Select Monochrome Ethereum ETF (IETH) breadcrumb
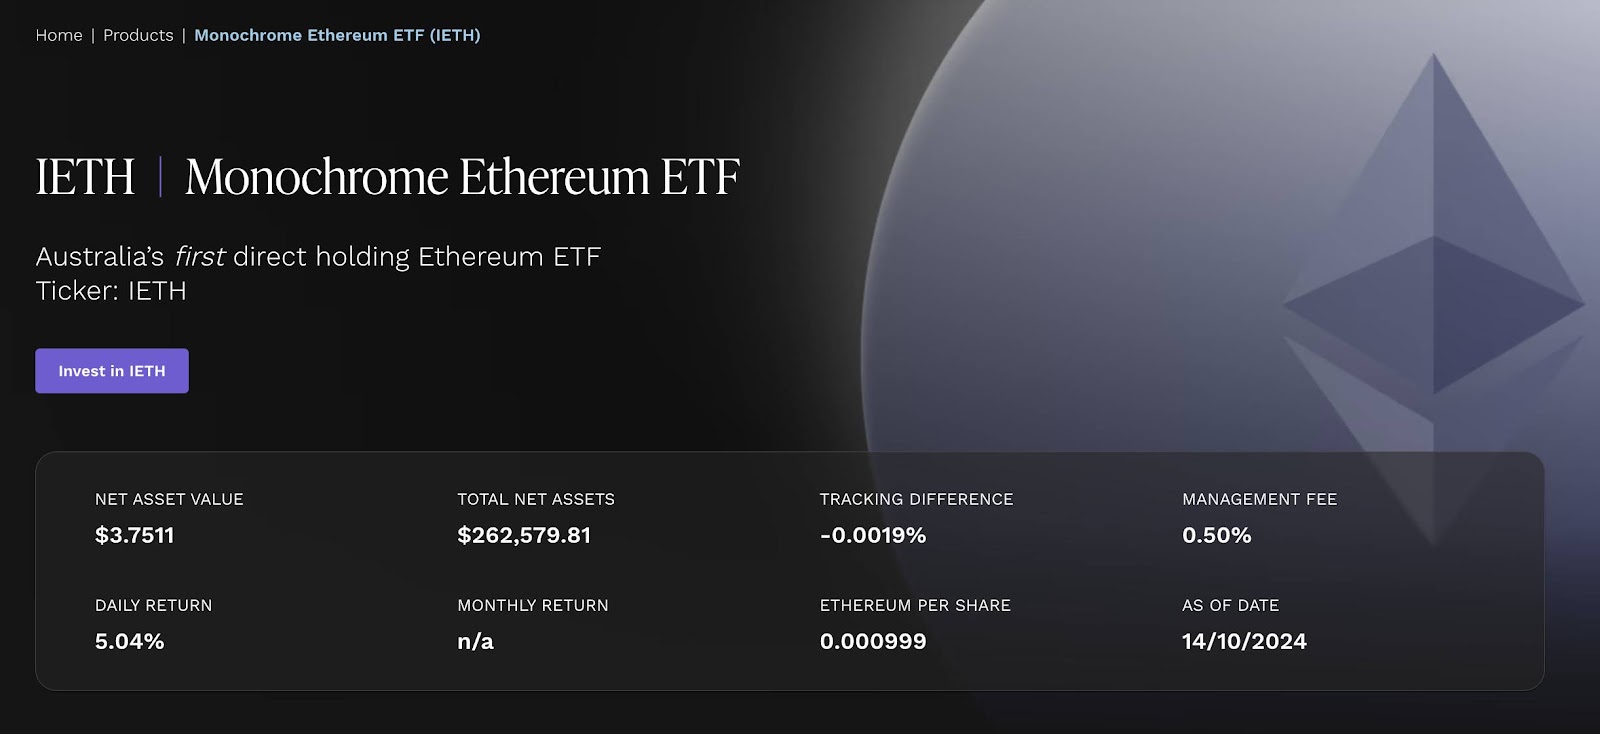This screenshot has height=734, width=1600. click(337, 35)
